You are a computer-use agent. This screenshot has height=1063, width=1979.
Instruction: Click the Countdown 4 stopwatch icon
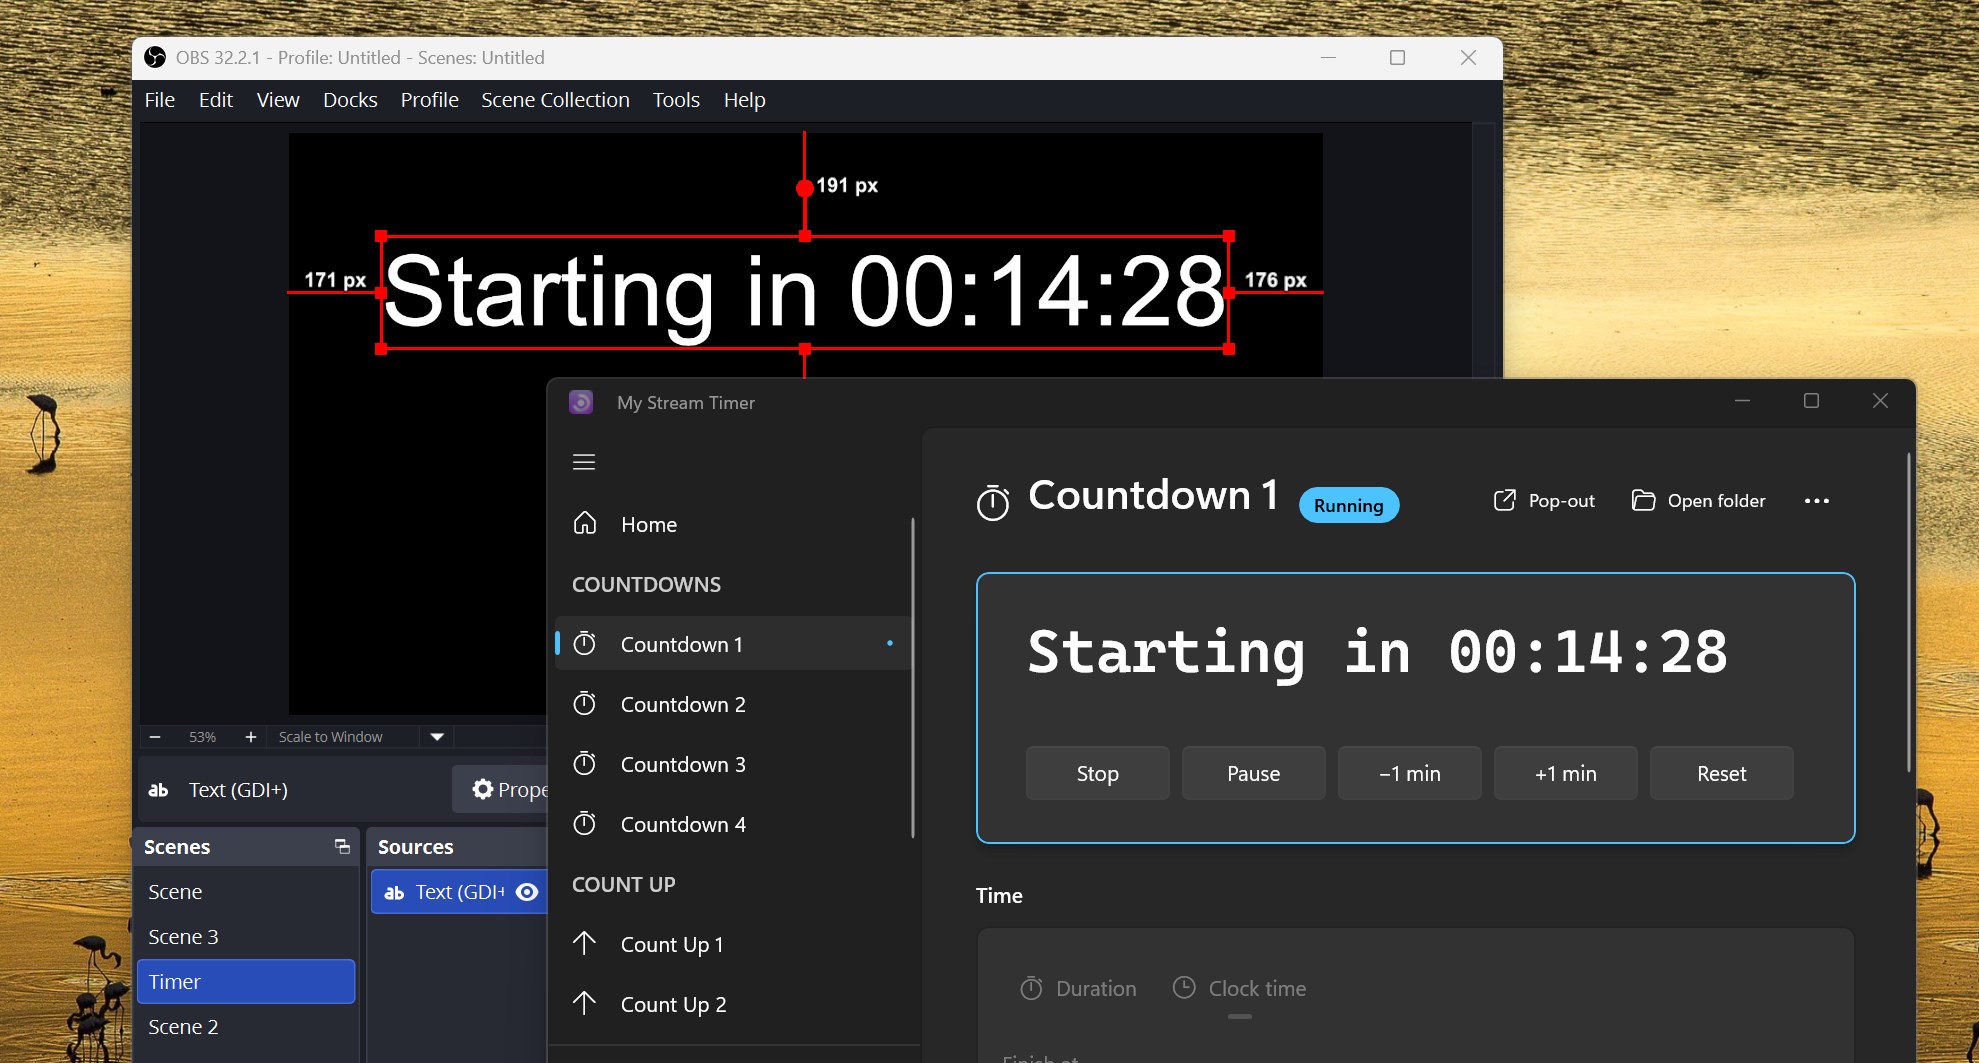coord(585,824)
